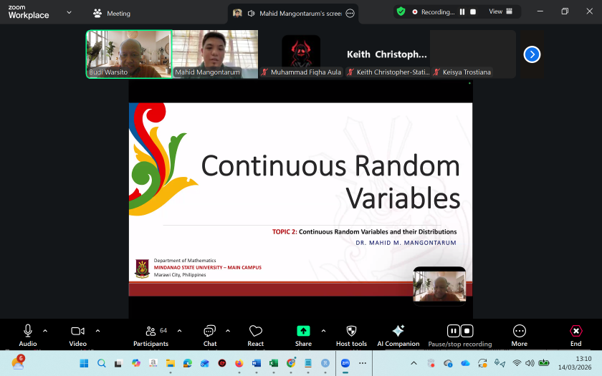Show taskbar overflow apps ellipsis
Image resolution: width=602 pixels, height=376 pixels.
(x=362, y=363)
